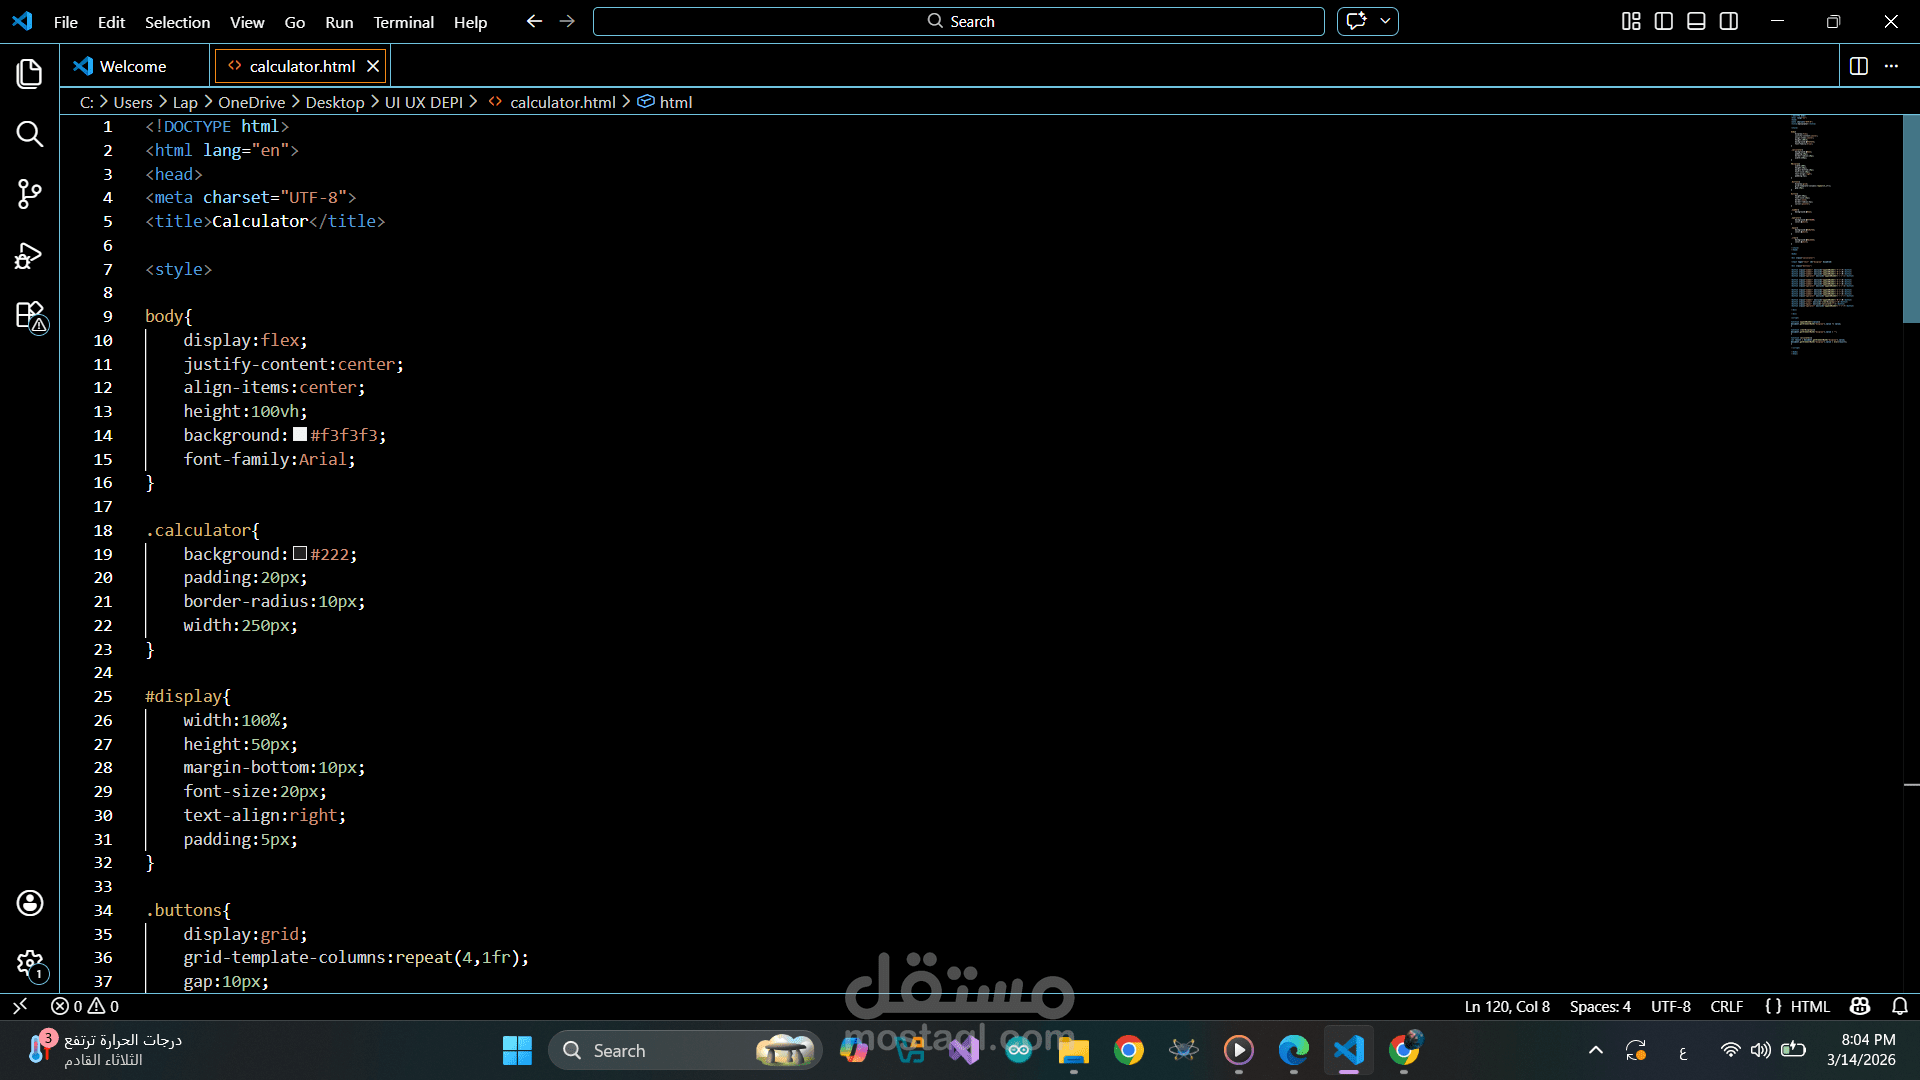Open the Source Control view
Viewport: 1920px width, 1080px height.
point(30,194)
